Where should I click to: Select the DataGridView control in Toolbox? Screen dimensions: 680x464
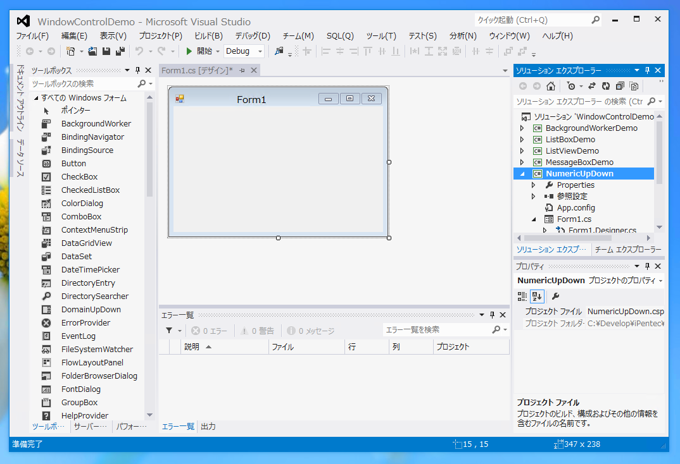(x=87, y=243)
